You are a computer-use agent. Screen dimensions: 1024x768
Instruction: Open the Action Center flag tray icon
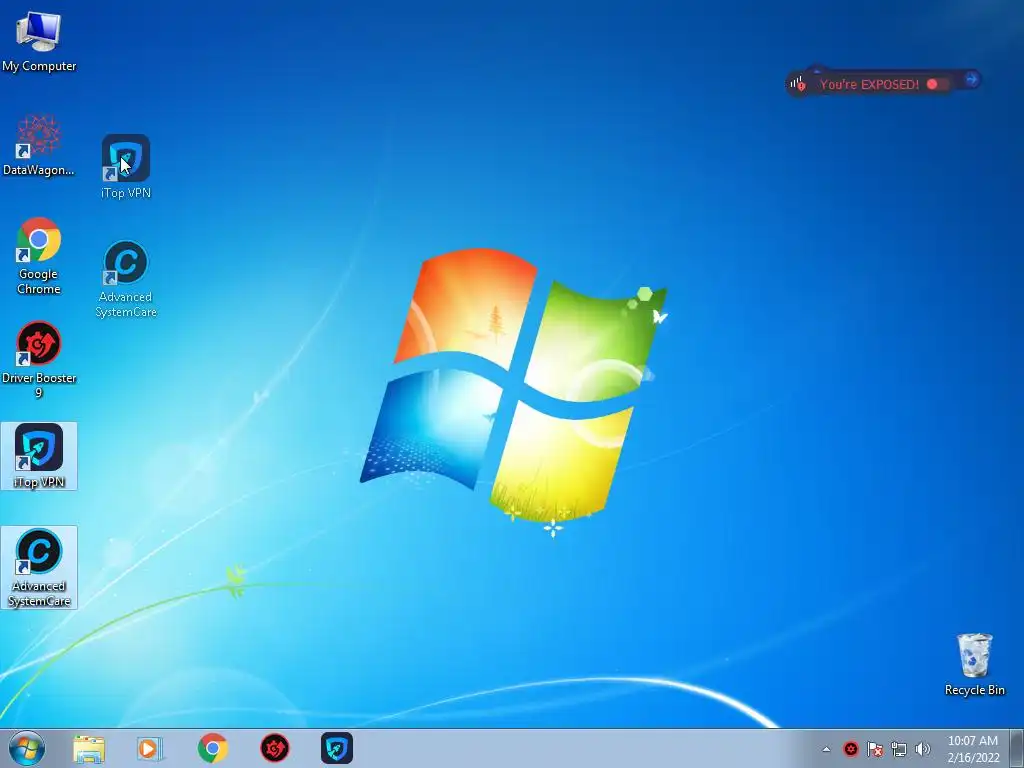coord(874,749)
